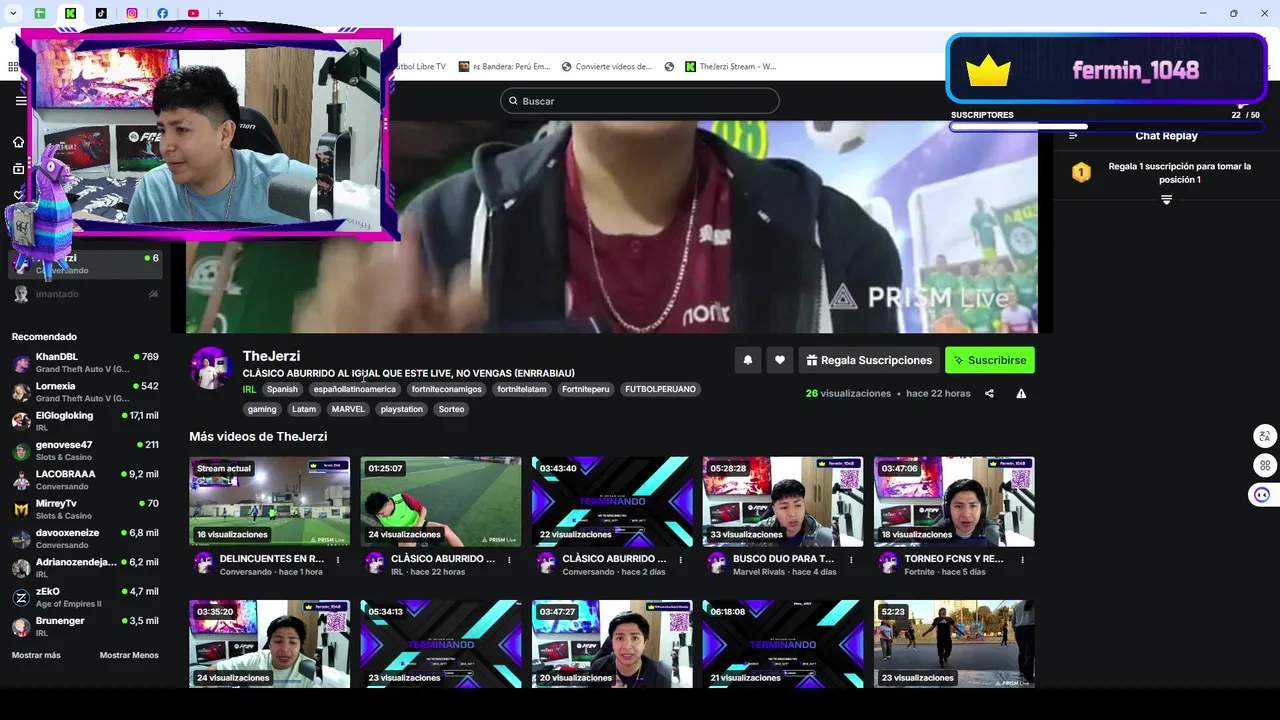Switch to the Facebook browser tab
1280x720 pixels.
tap(163, 13)
